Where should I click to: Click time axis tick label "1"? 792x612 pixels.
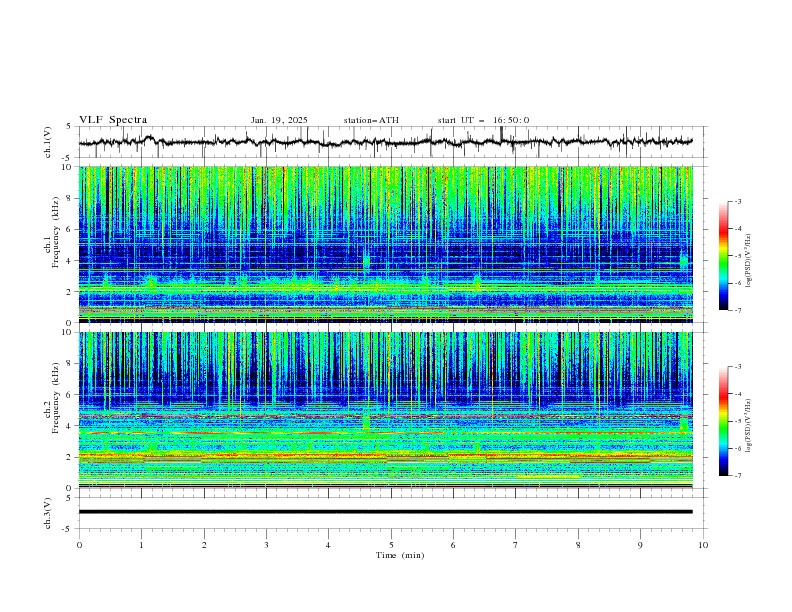click(141, 545)
